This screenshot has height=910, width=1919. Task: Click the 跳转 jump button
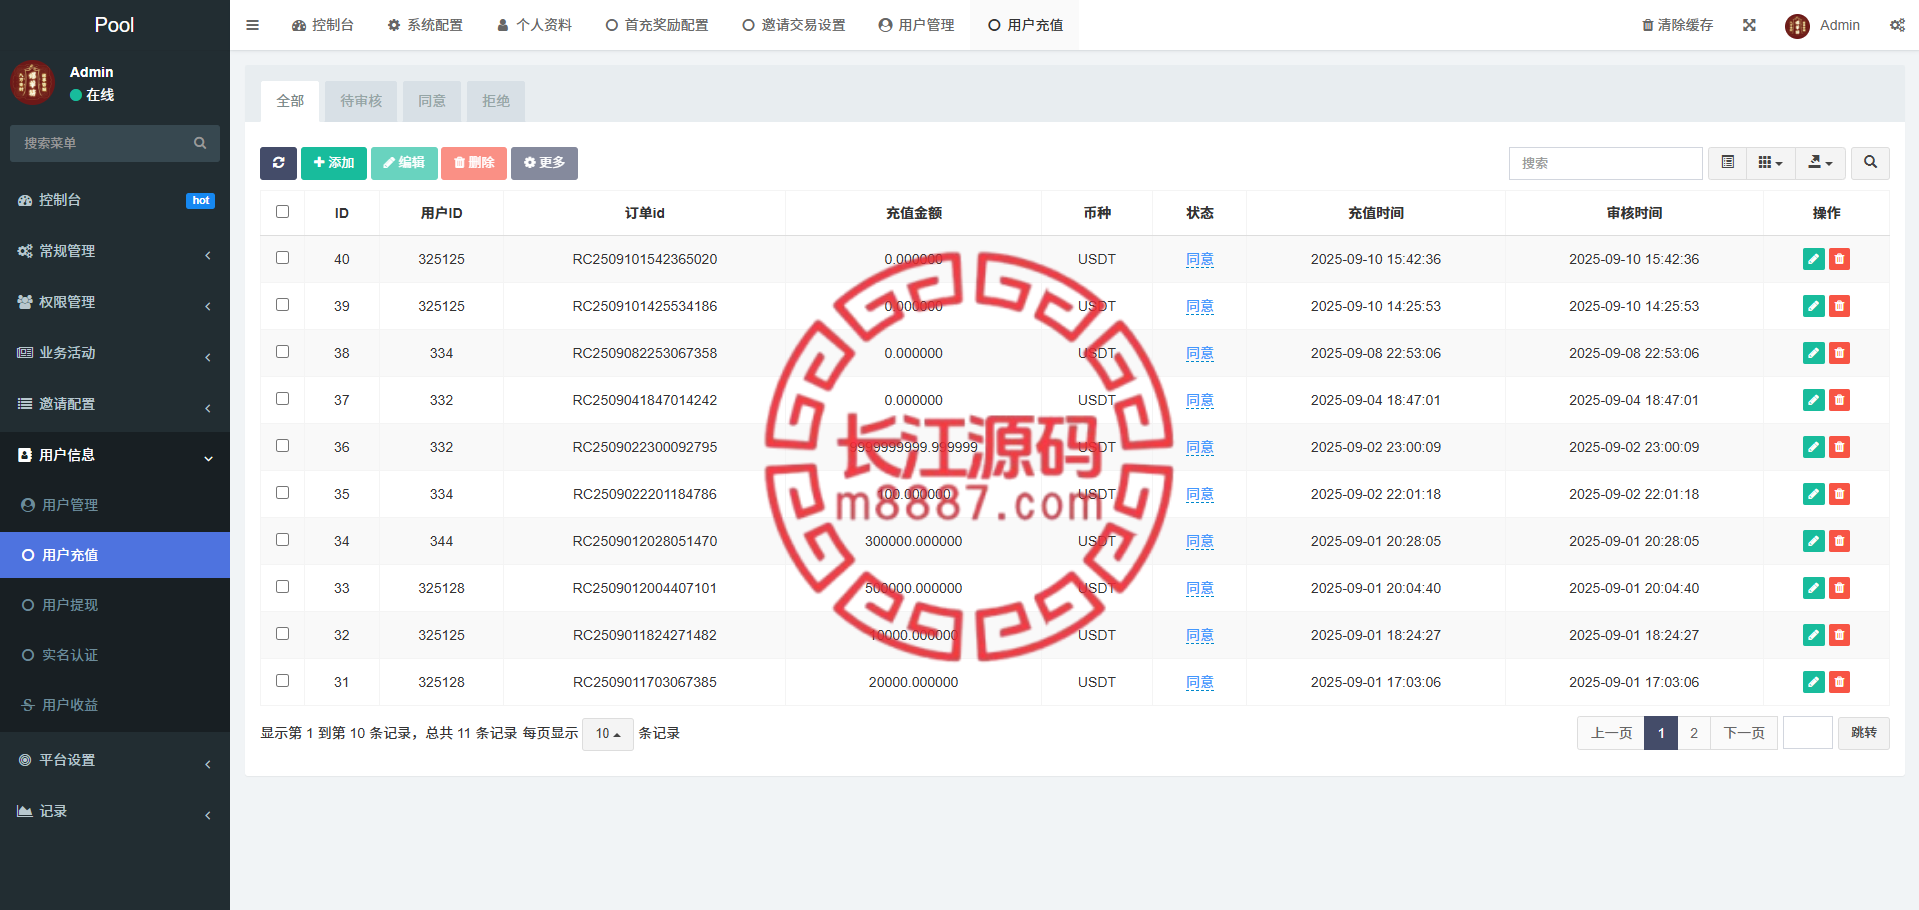pyautogui.click(x=1864, y=733)
